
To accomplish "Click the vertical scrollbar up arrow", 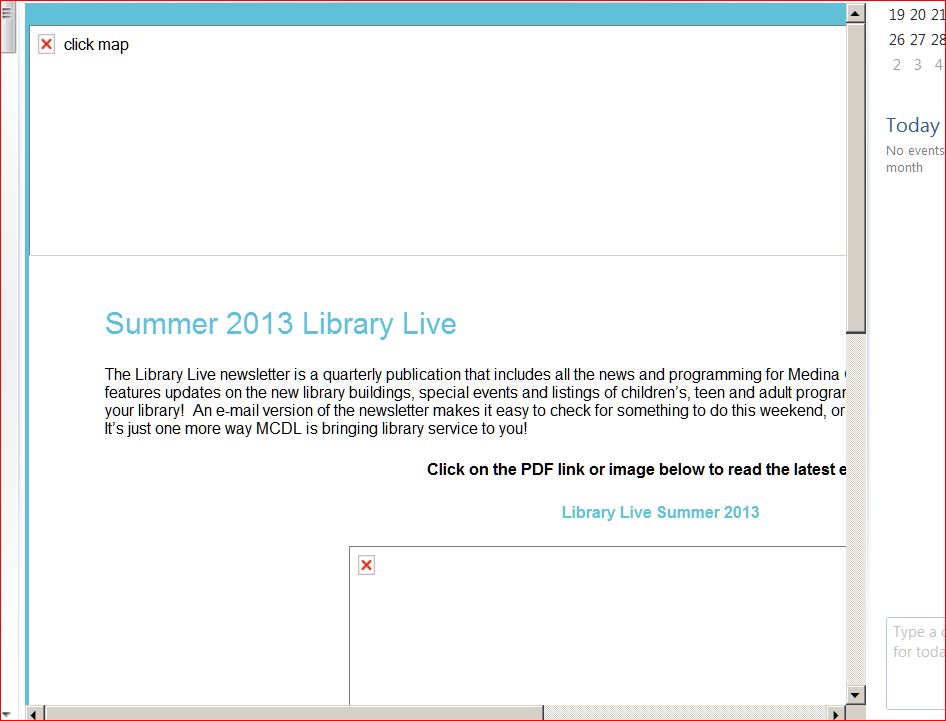I will 856,13.
